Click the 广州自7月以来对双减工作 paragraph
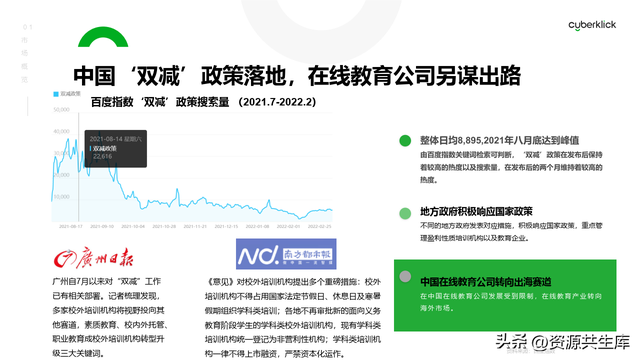 pos(110,318)
